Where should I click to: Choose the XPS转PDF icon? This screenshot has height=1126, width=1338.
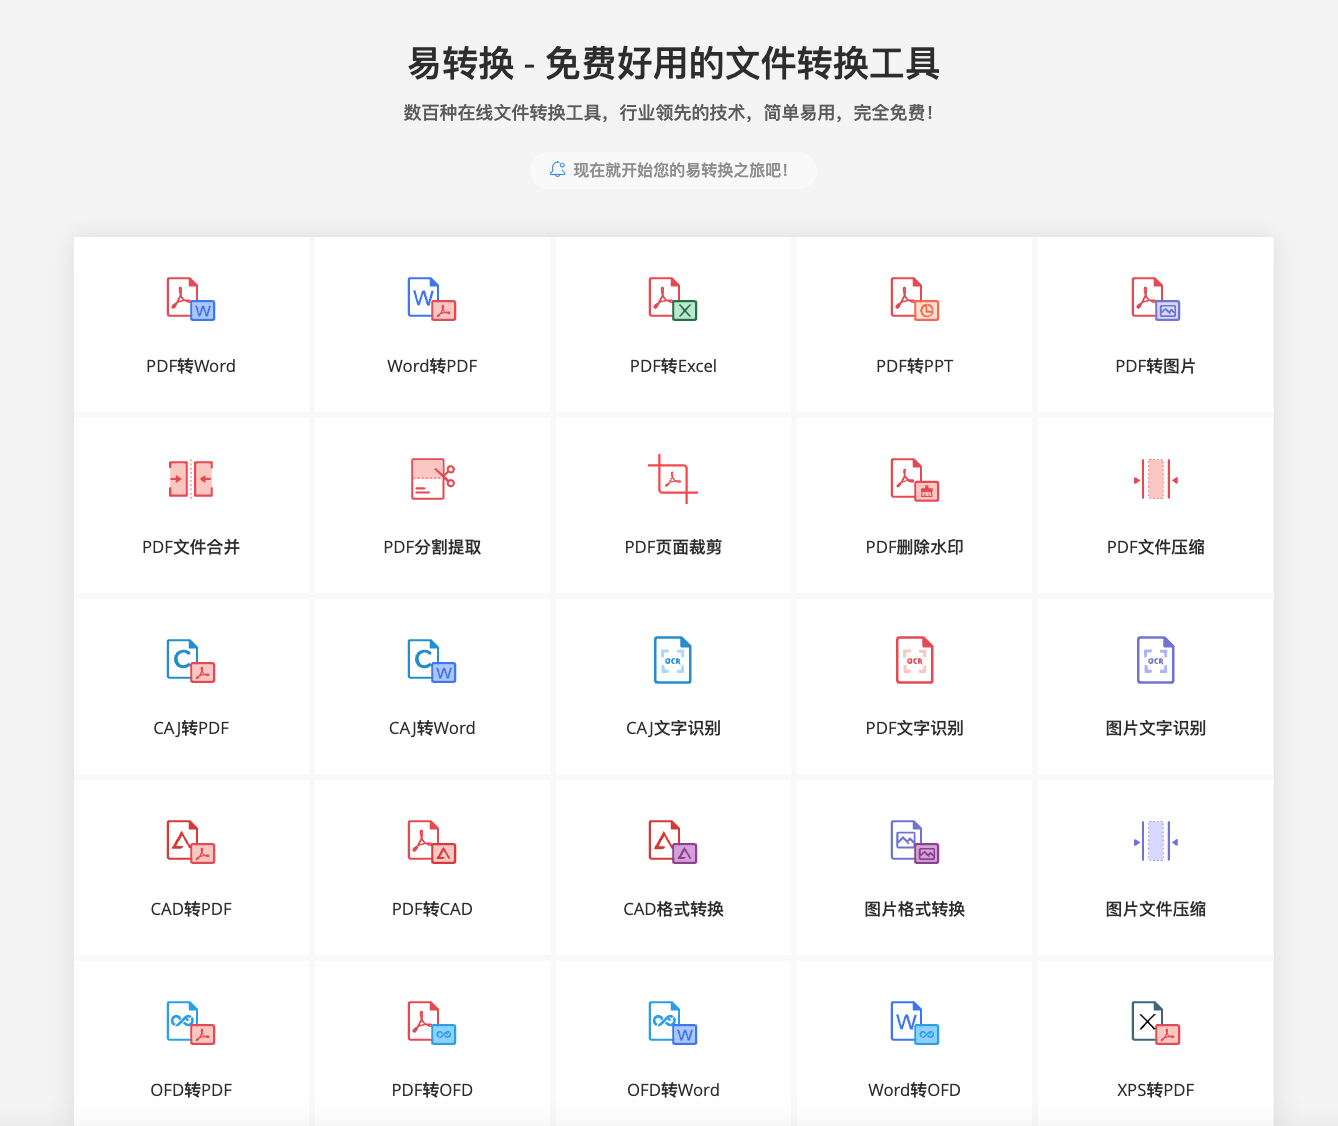[1156, 1023]
